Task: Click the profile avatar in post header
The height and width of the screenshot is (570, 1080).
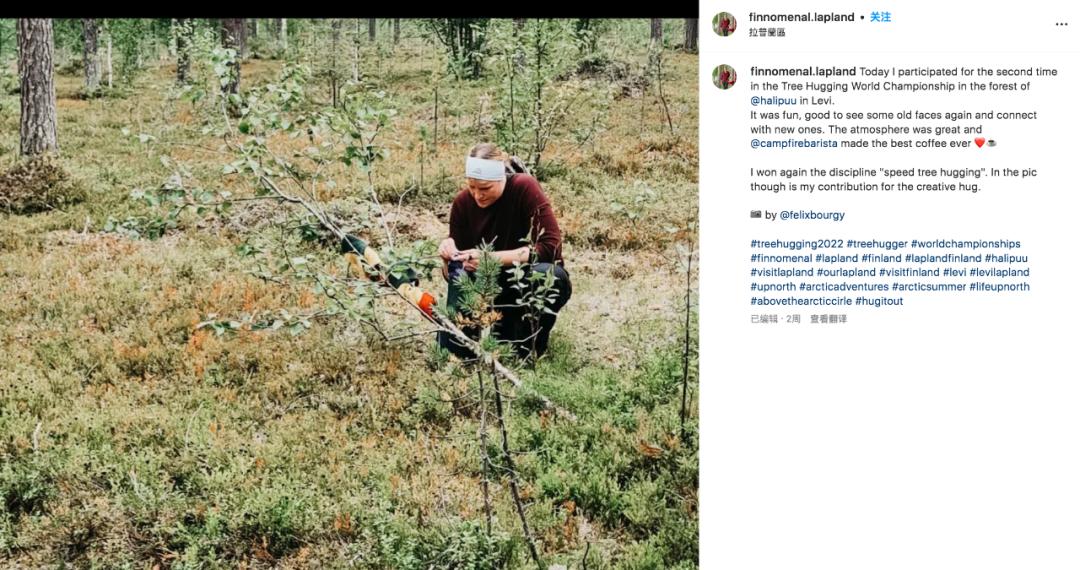Action: (x=724, y=24)
